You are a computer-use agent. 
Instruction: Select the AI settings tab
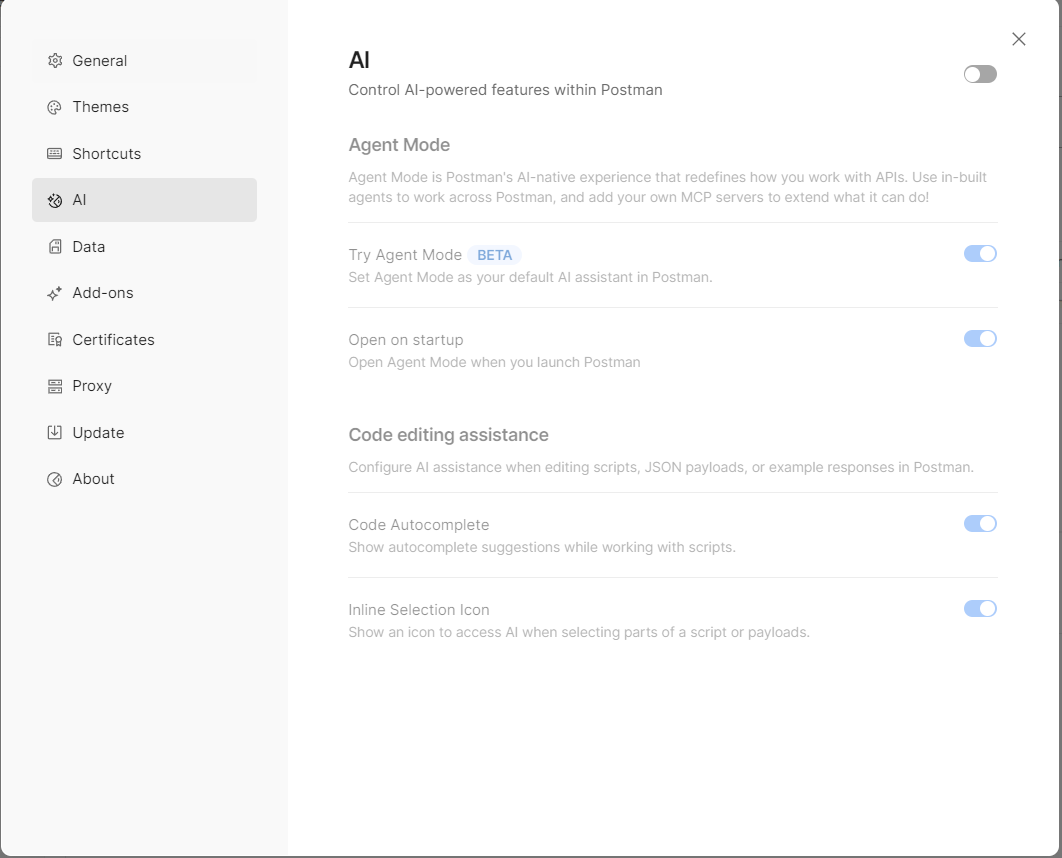click(x=144, y=200)
